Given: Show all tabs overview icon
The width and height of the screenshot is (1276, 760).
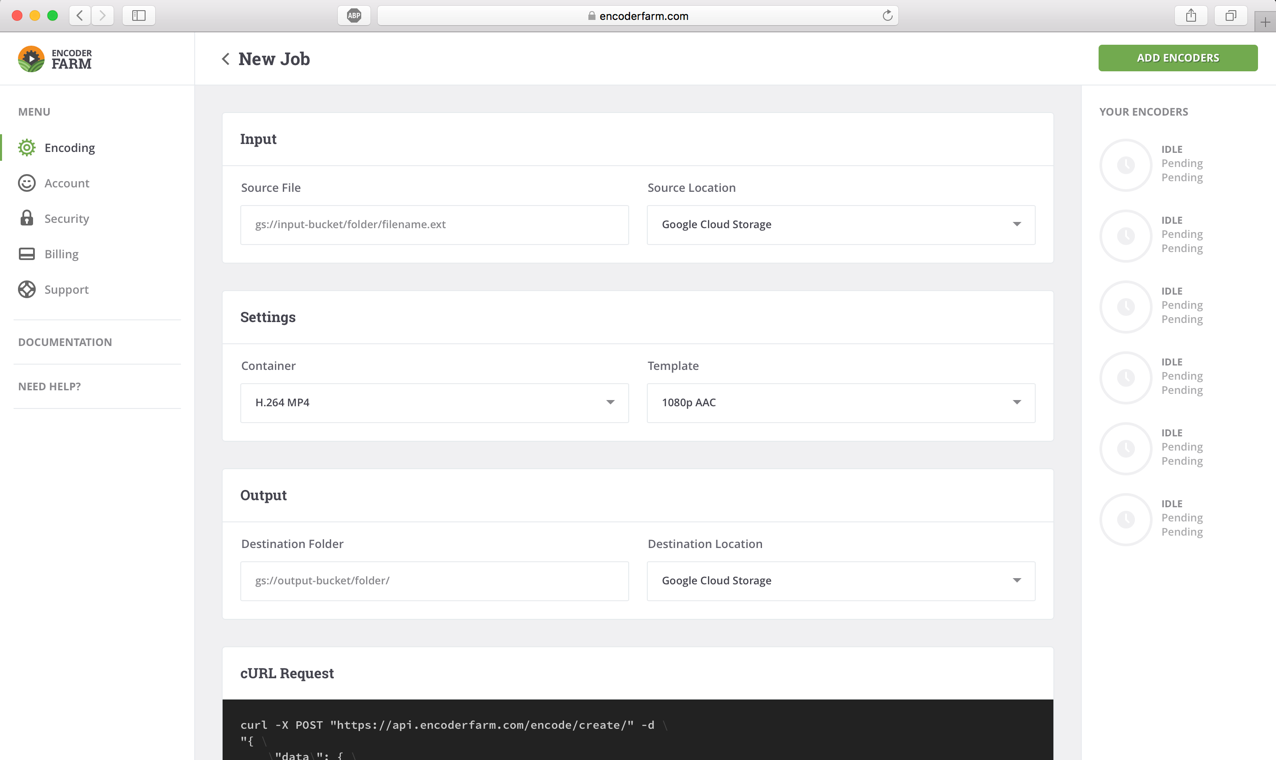Looking at the screenshot, I should tap(1231, 16).
